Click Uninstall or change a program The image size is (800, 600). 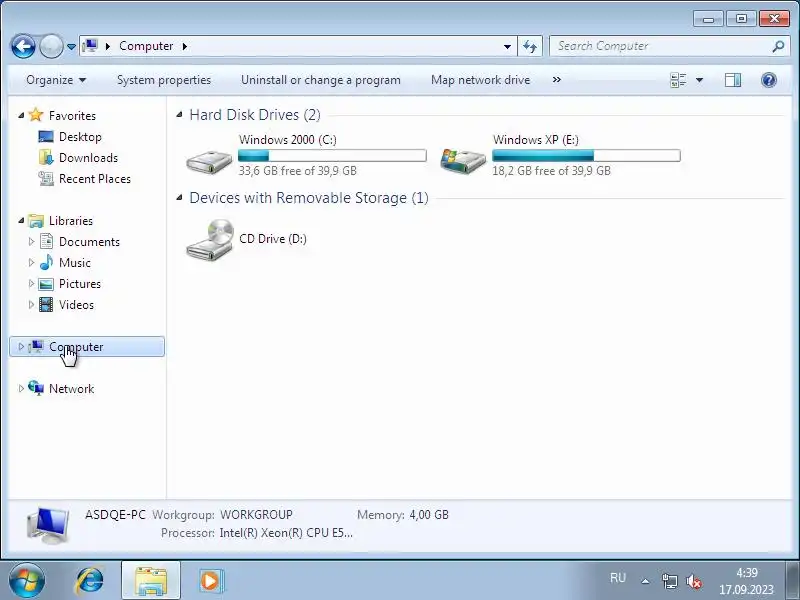click(x=320, y=80)
